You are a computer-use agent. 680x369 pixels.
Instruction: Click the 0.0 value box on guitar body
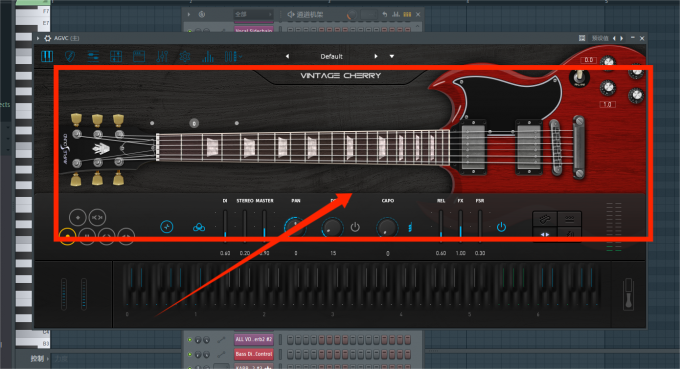point(588,60)
